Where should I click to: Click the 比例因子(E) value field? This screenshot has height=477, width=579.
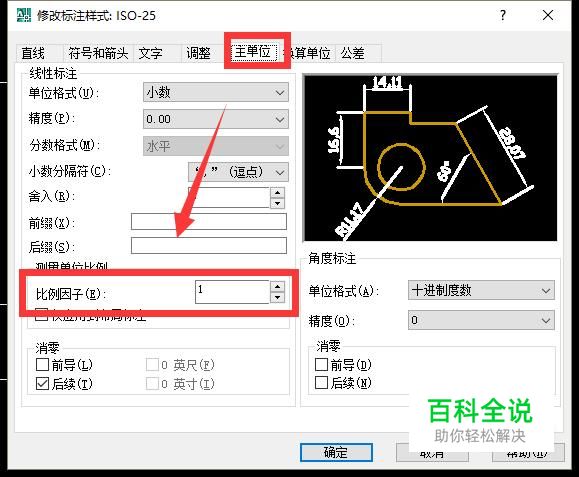(233, 292)
